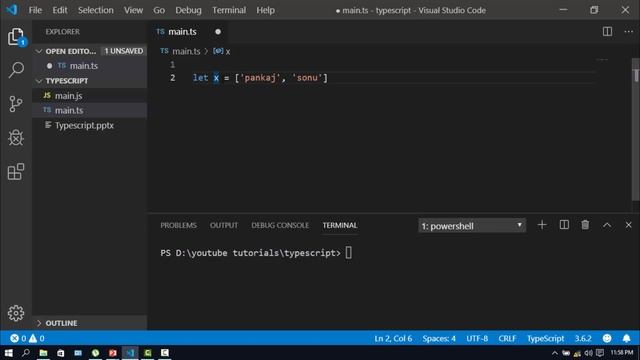Open the Search view in activity bar
Viewport: 640px width, 360px height.
16,70
